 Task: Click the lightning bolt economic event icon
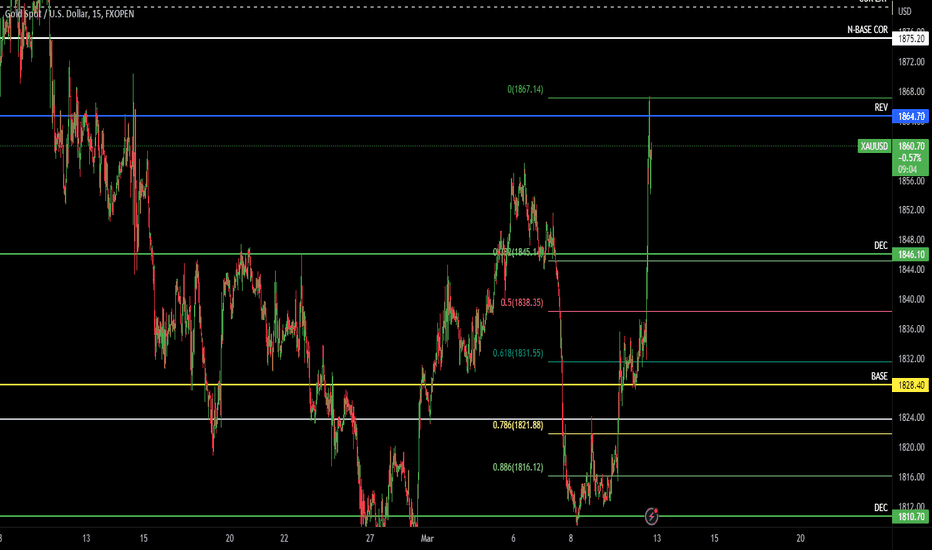[651, 516]
